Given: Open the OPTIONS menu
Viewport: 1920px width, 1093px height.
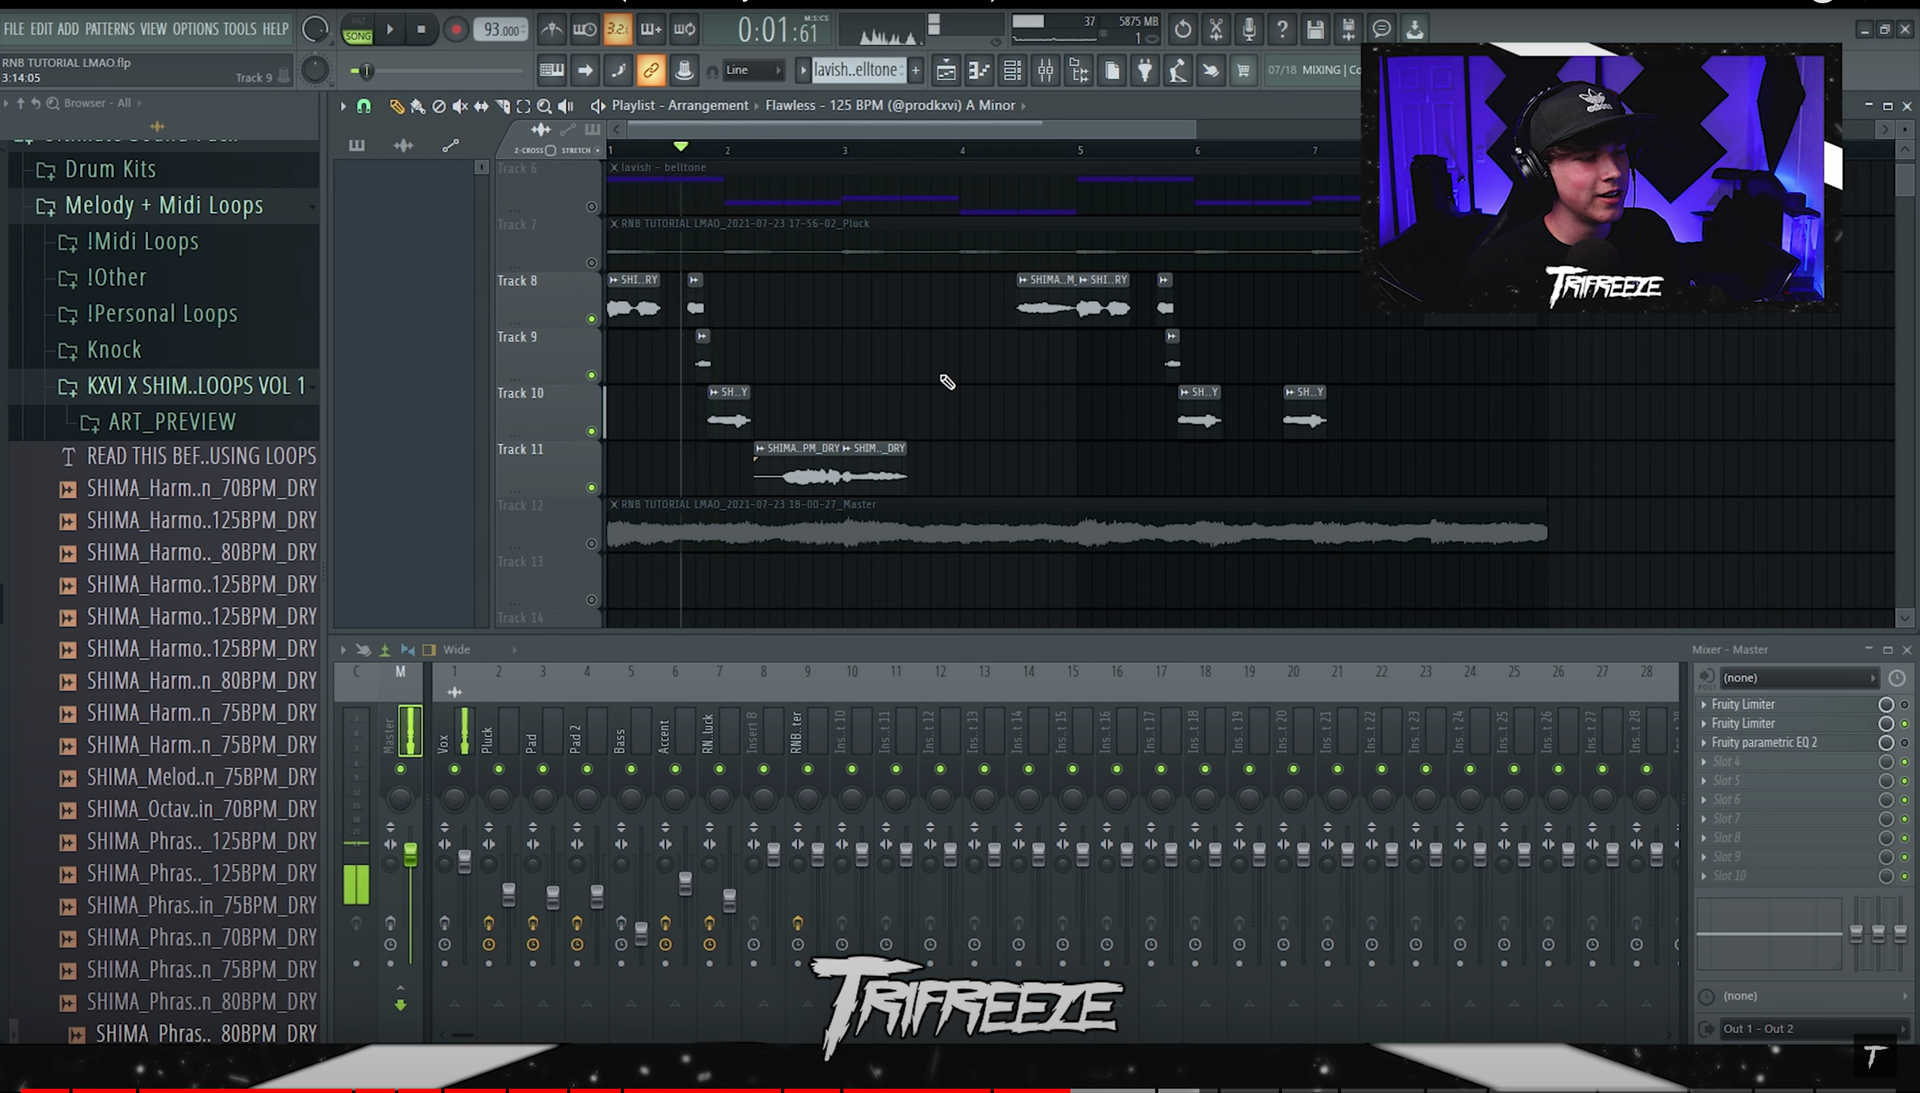Looking at the screenshot, I should [195, 29].
